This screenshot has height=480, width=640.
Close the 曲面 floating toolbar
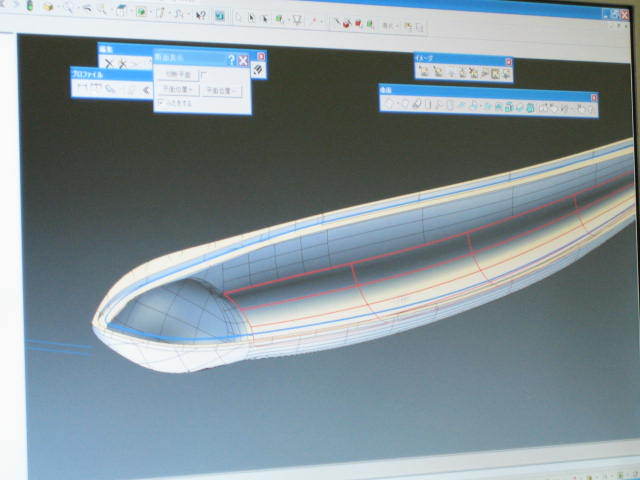coord(594,98)
